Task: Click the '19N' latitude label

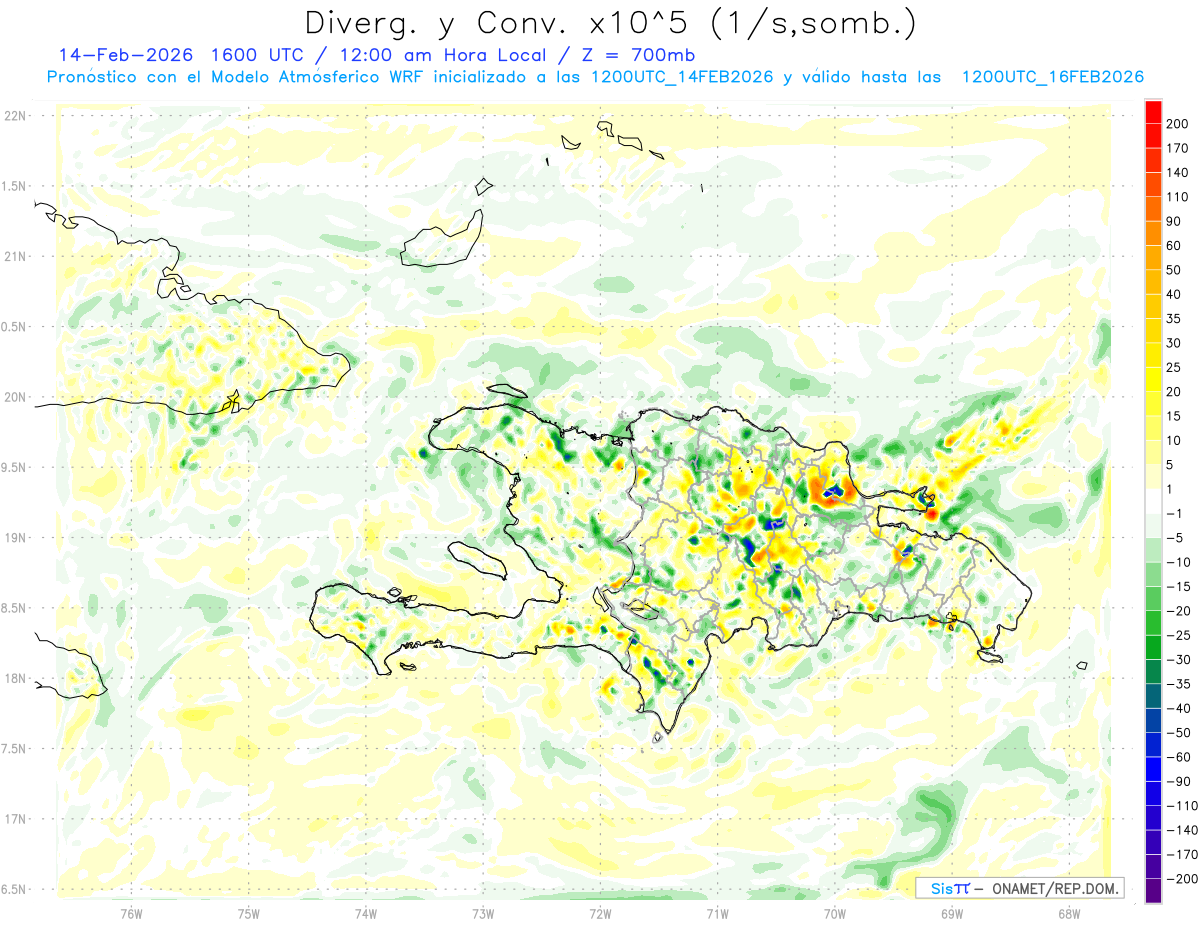Action: click(x=15, y=538)
